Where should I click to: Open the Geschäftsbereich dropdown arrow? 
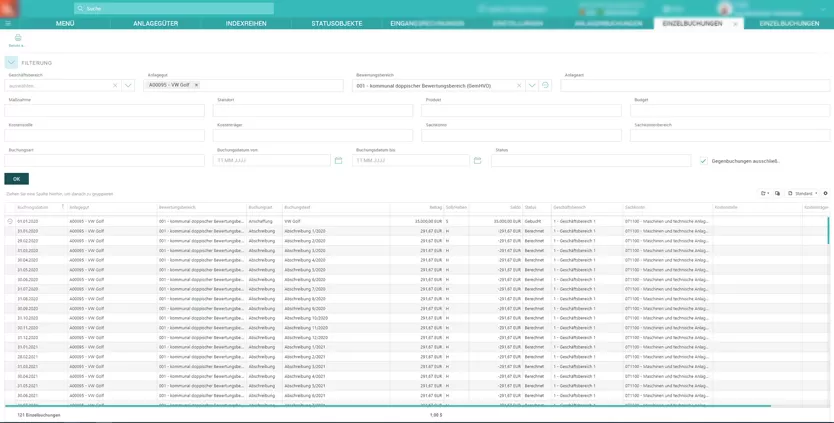tap(128, 86)
